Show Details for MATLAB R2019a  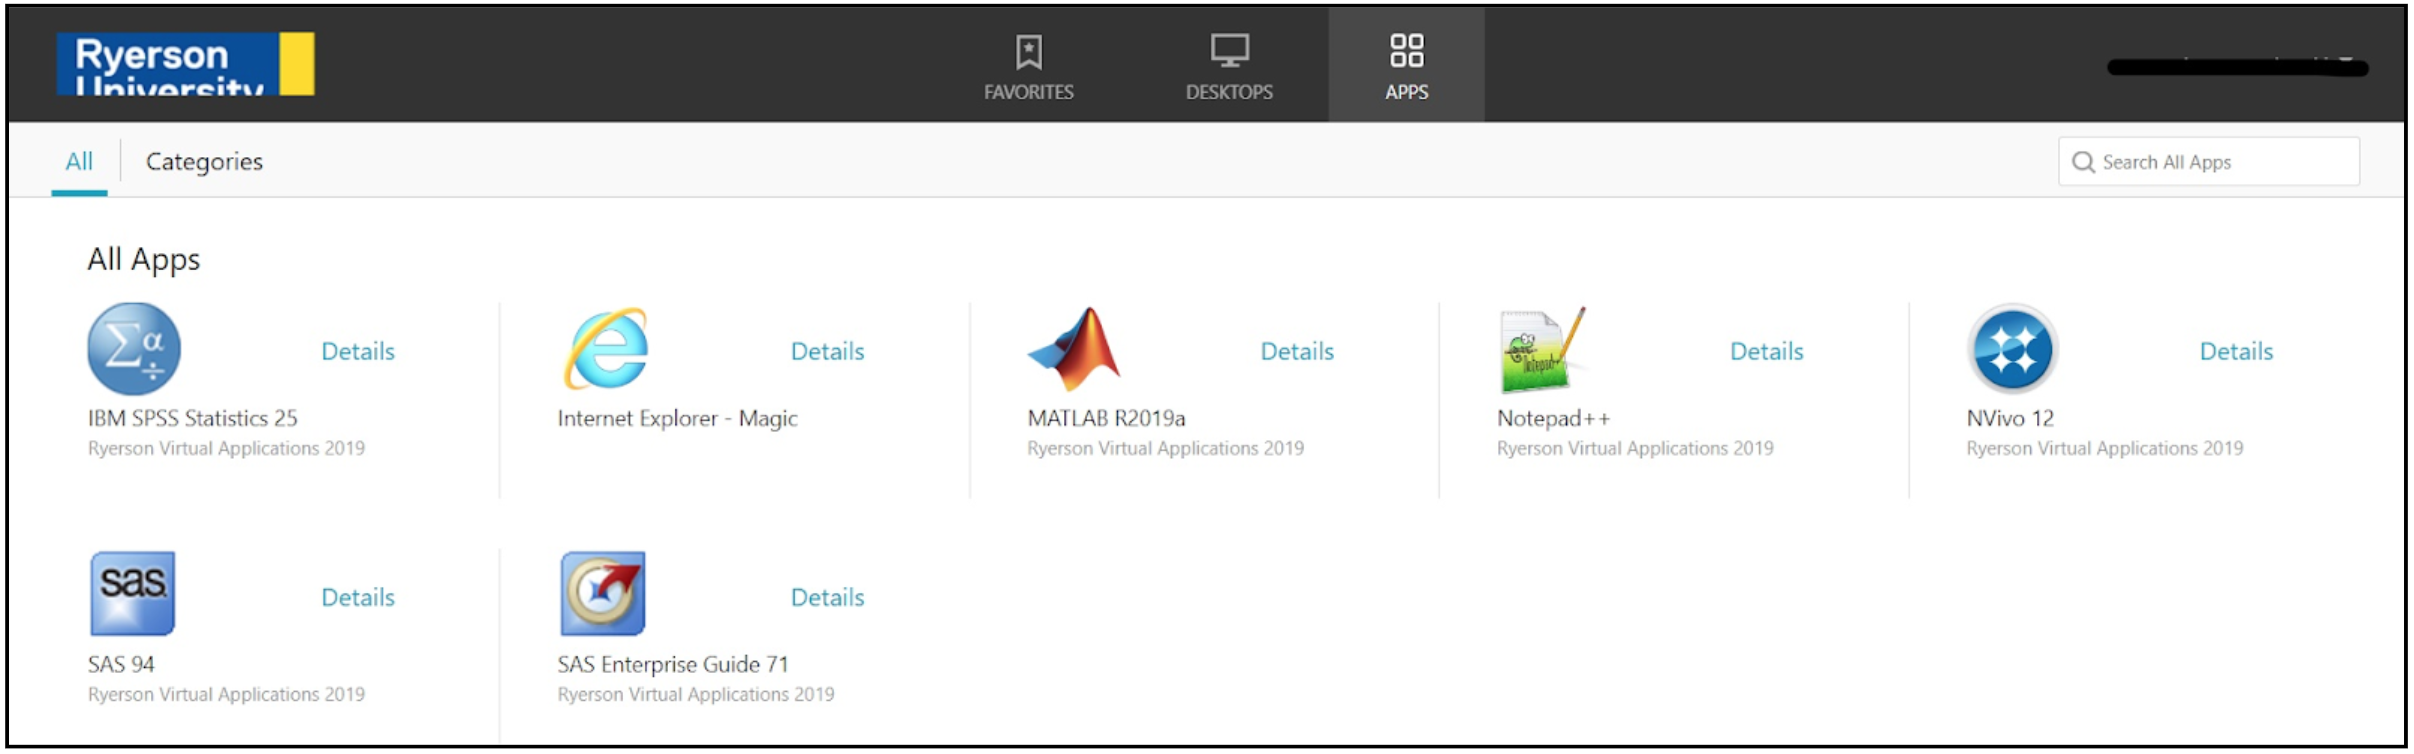tap(1297, 351)
